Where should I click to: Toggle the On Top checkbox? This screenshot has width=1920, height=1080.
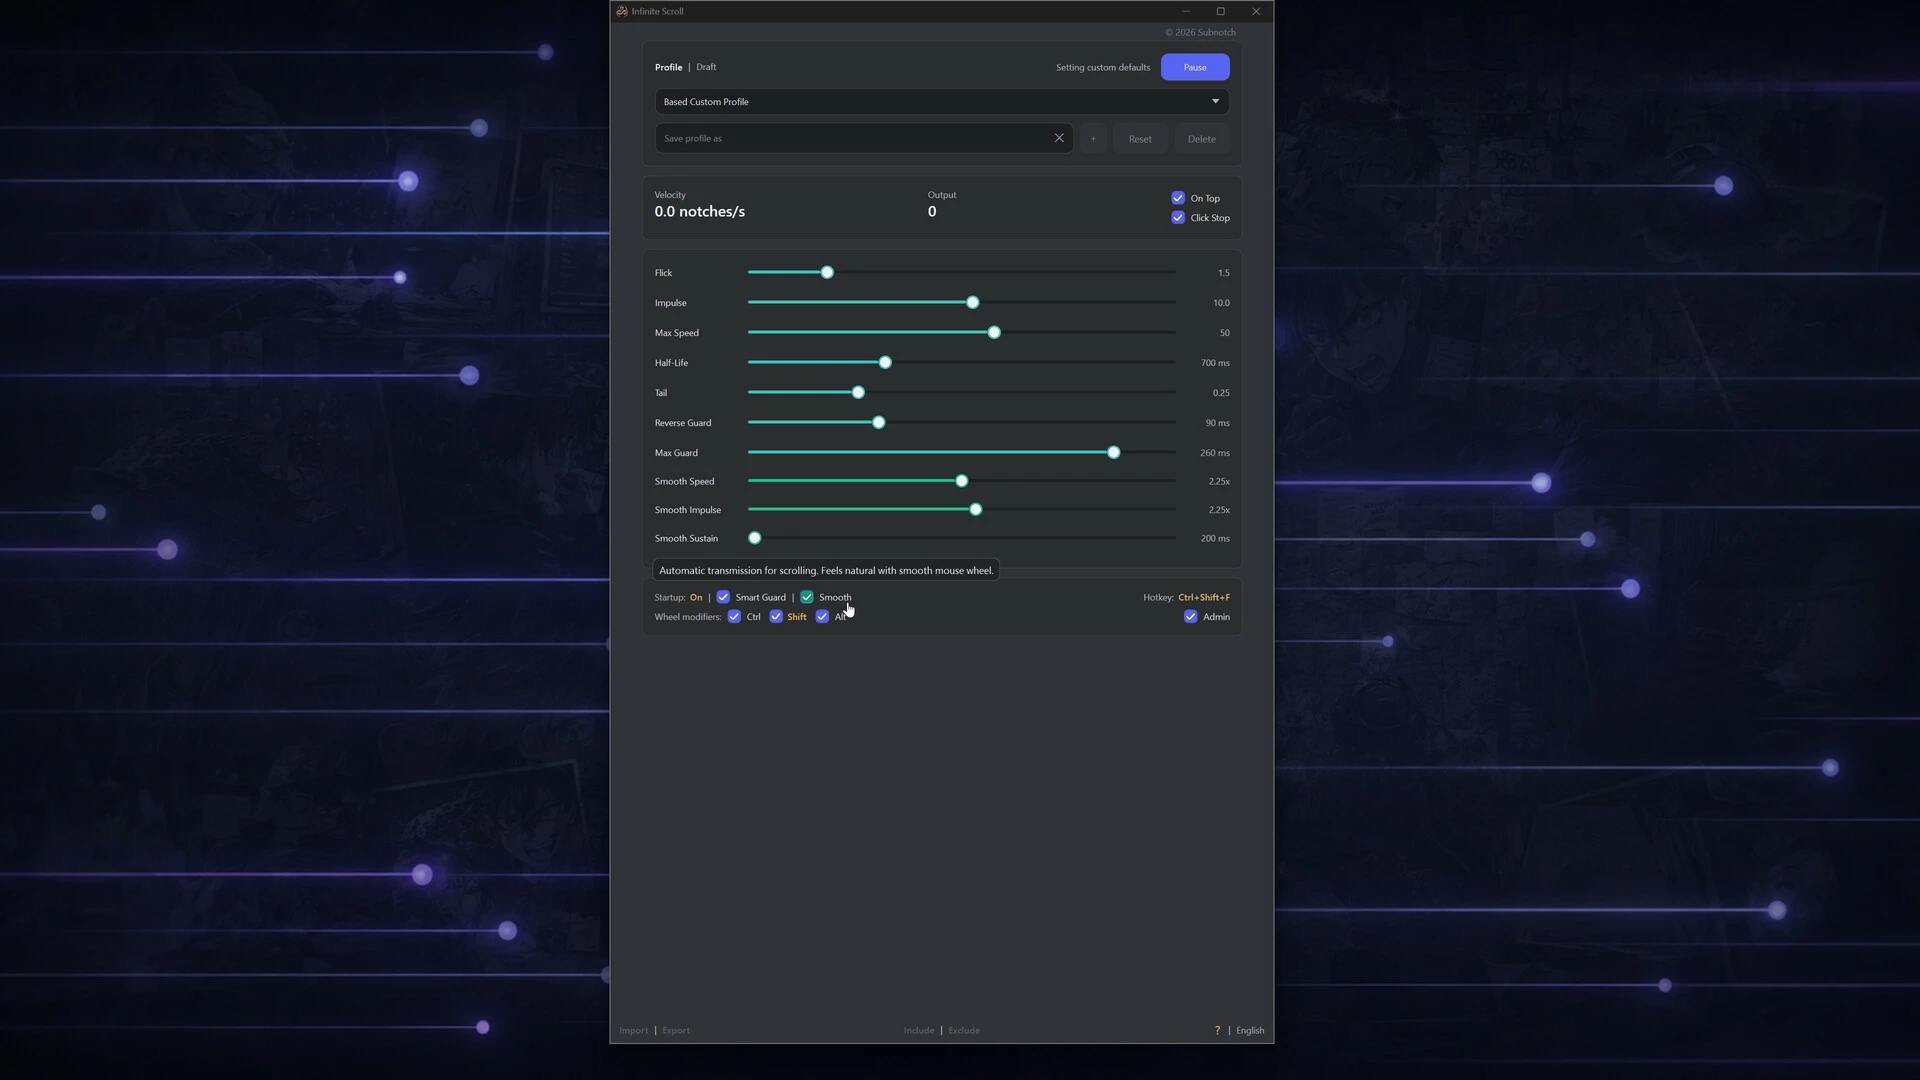(1178, 198)
